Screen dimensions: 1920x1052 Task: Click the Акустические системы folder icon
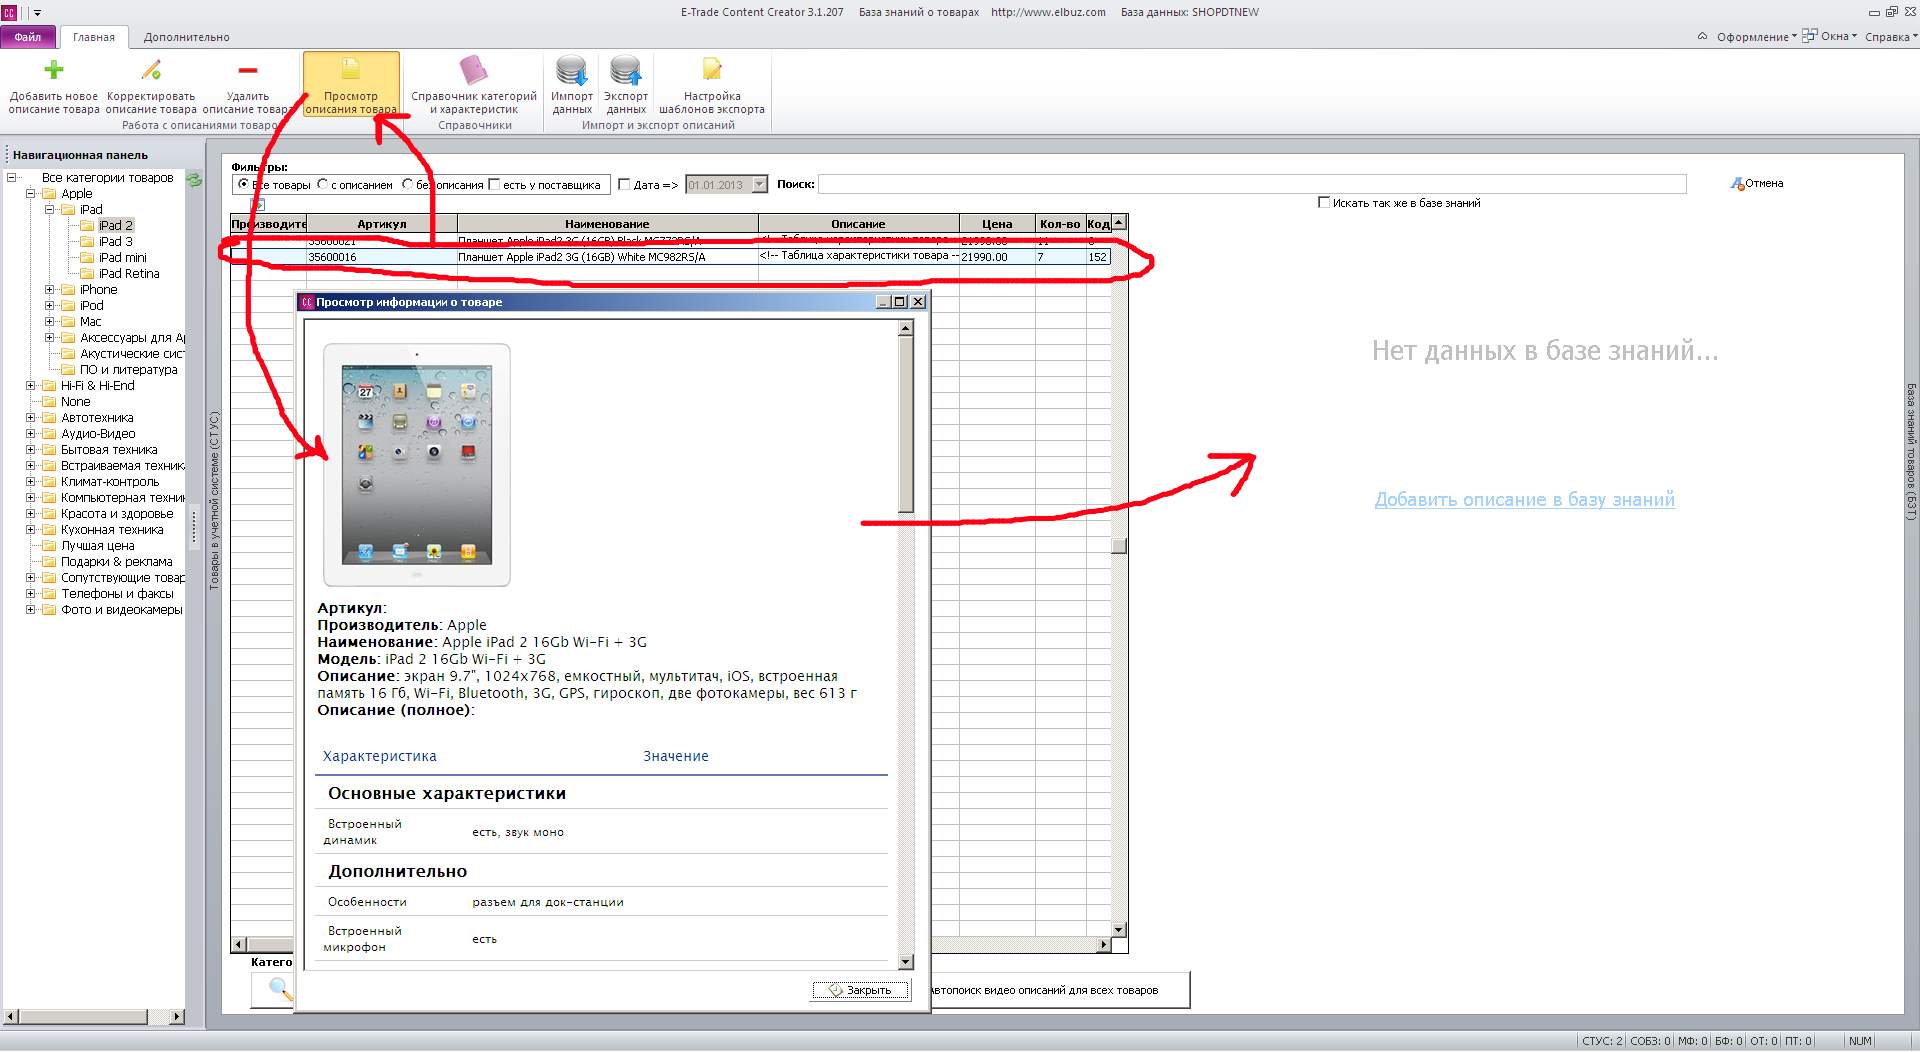click(x=68, y=354)
